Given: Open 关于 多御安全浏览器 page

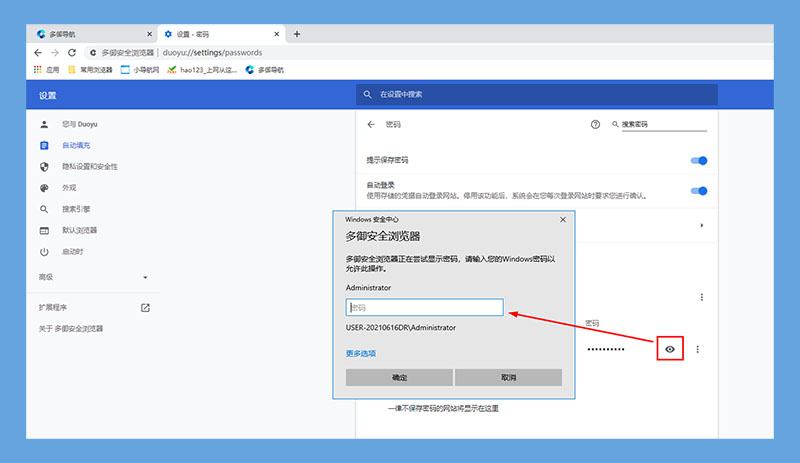Looking at the screenshot, I should click(71, 329).
